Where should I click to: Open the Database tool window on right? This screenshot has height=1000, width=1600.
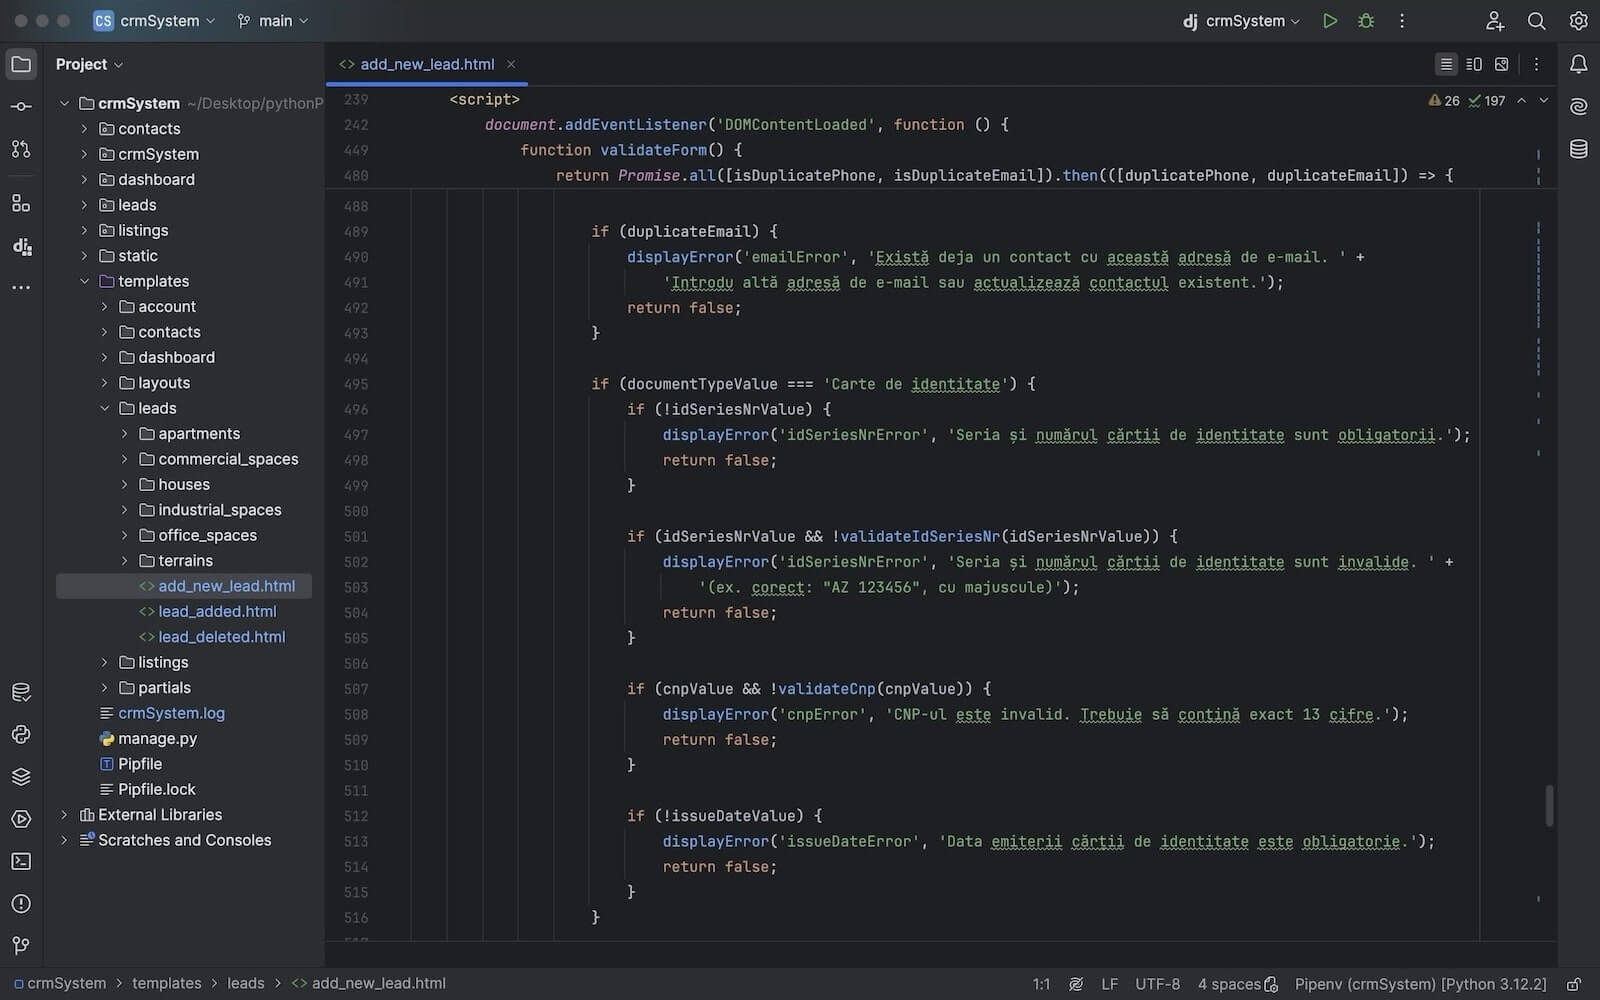coord(1578,149)
